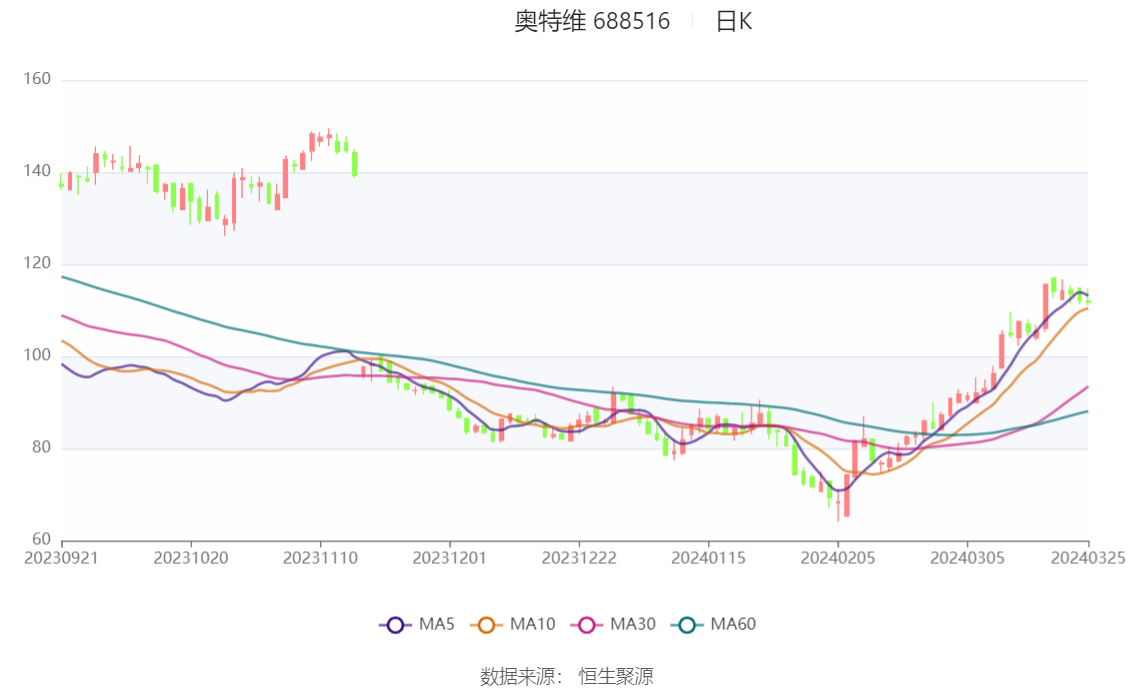
Task: Select the 20231020 date label
Action: click(191, 558)
